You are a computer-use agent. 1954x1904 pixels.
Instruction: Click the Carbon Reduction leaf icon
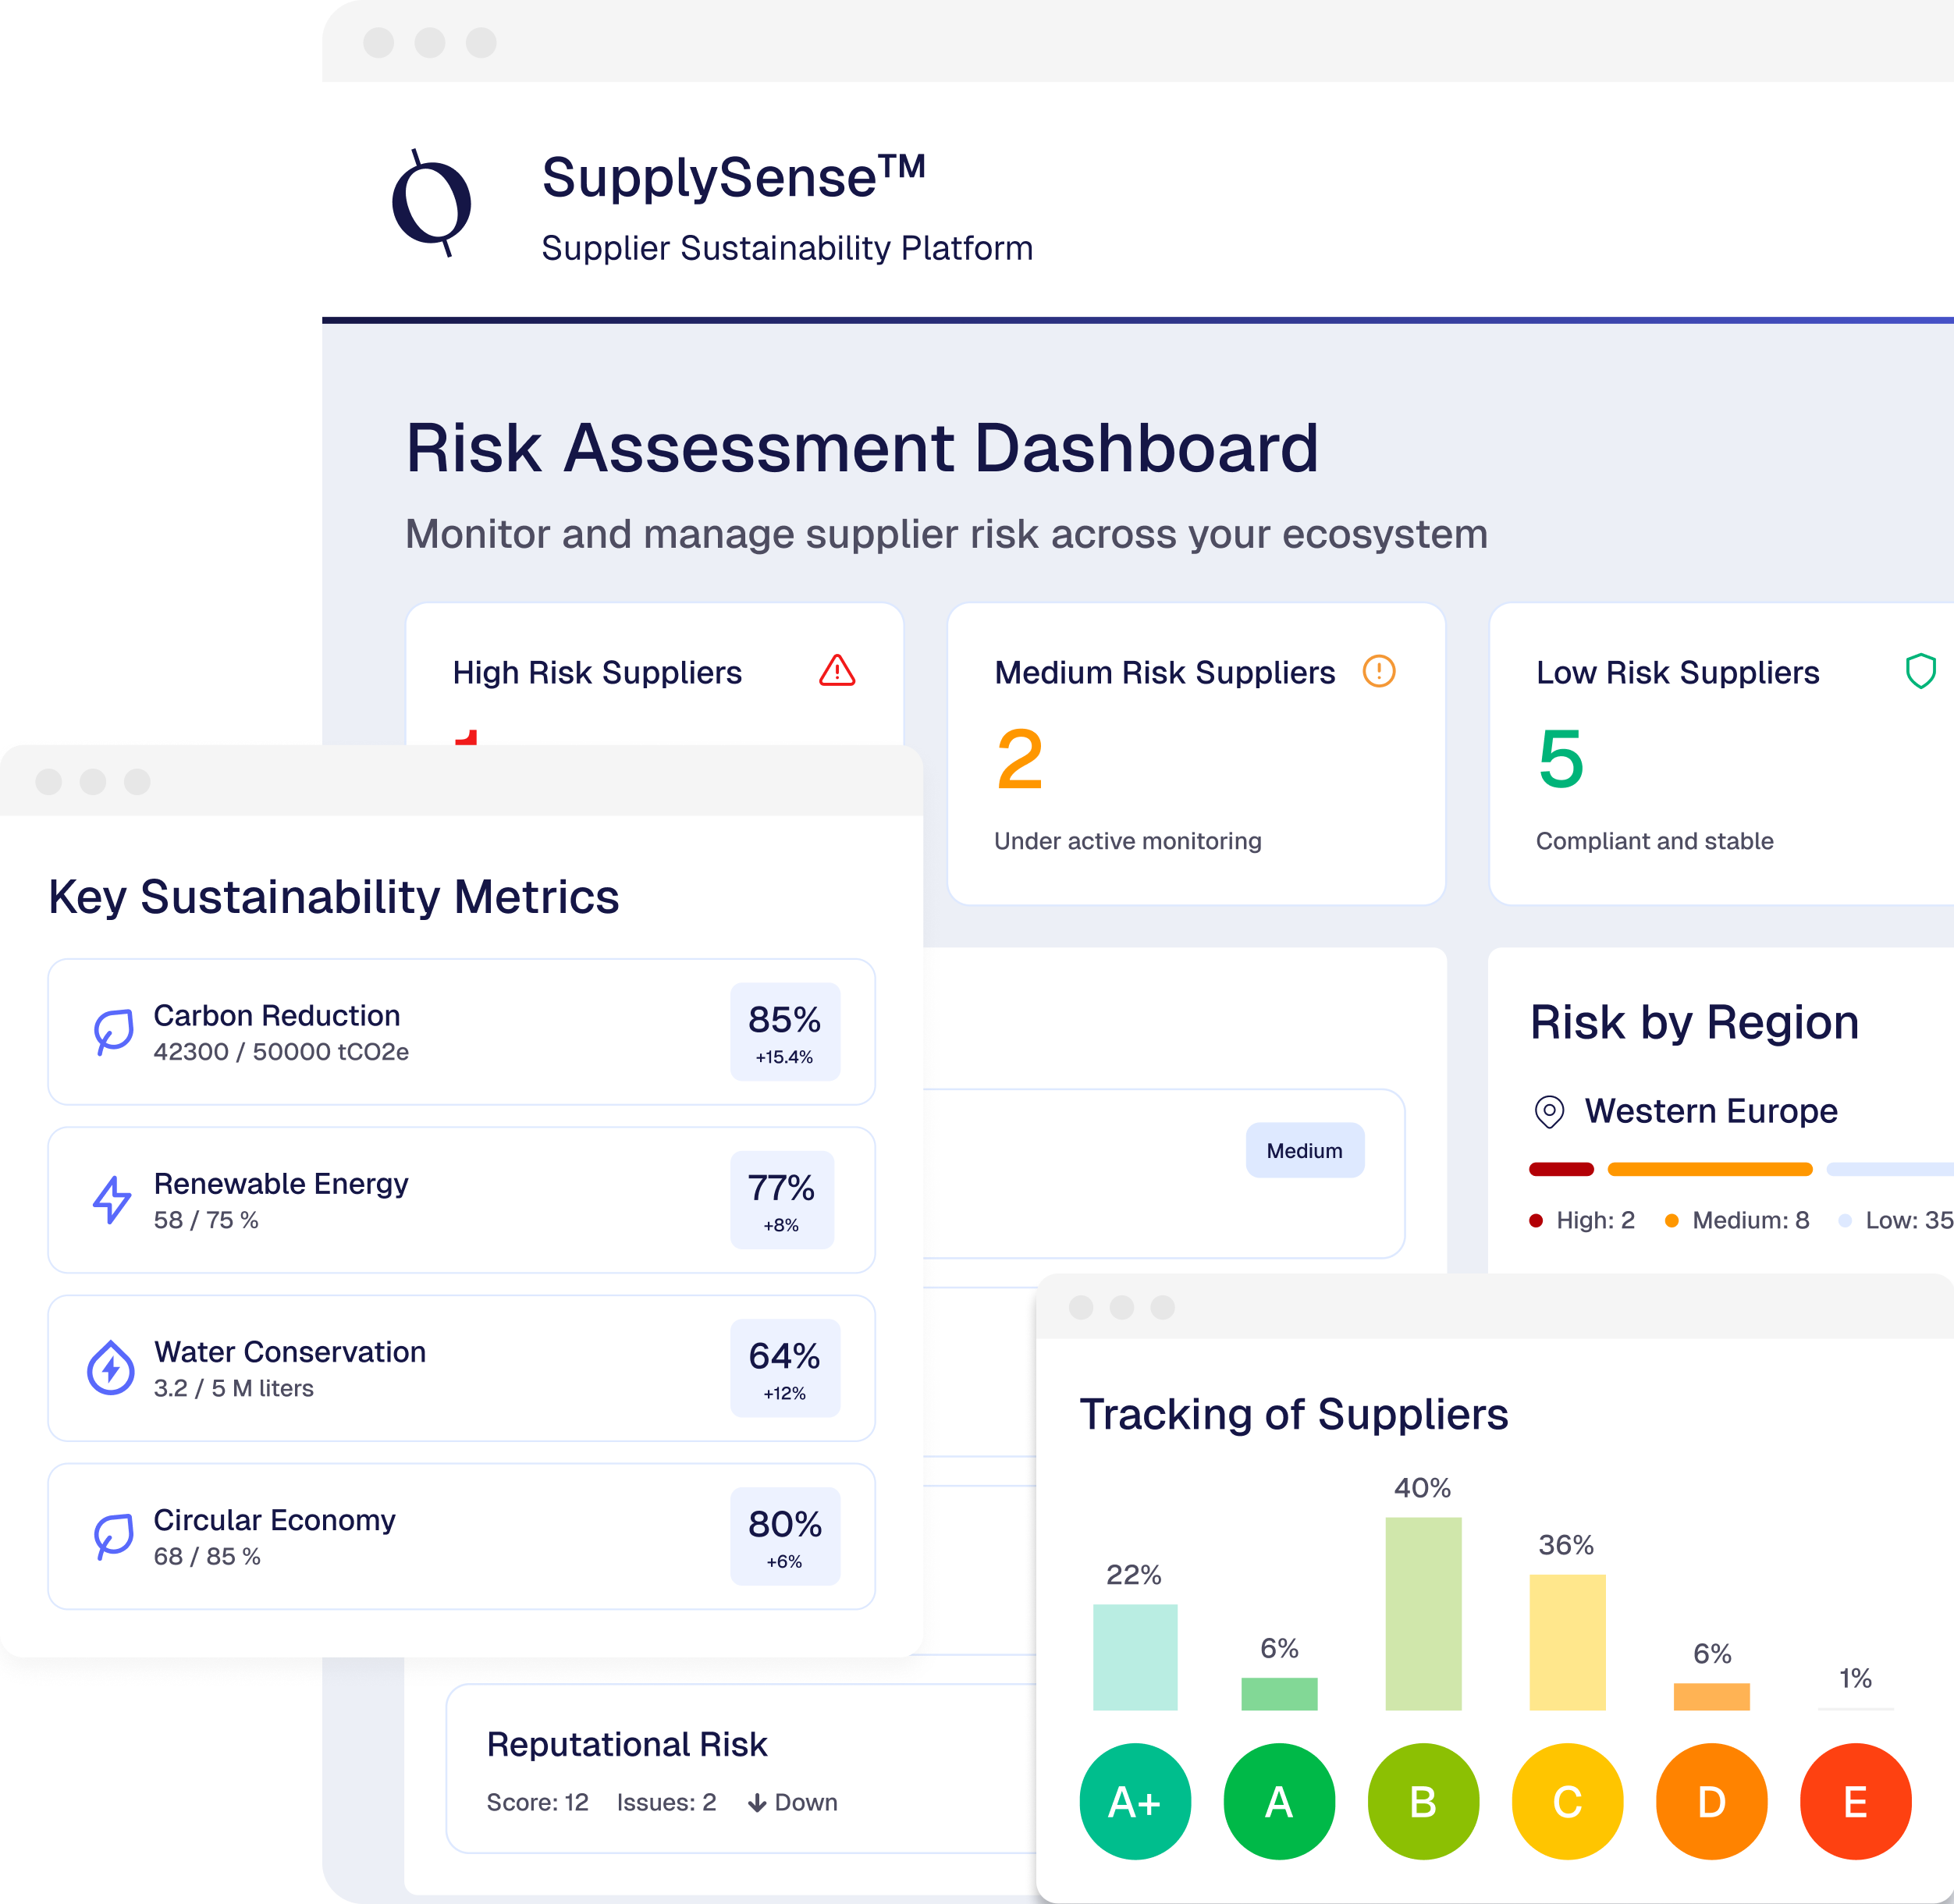pos(113,1032)
